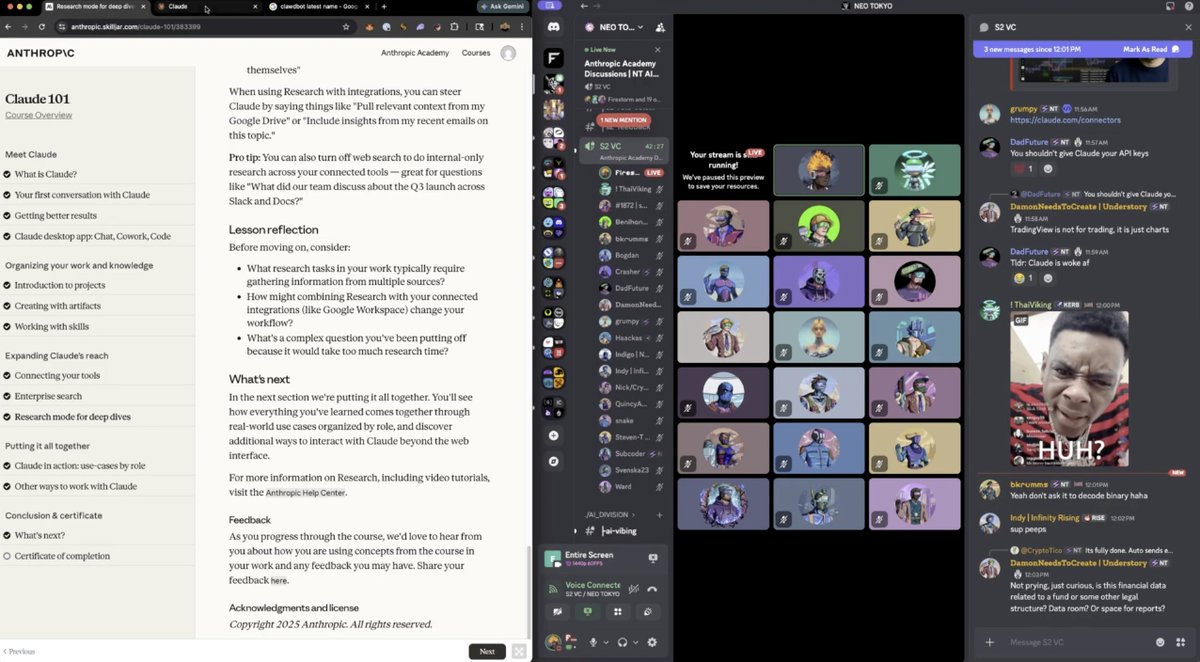Screen dimensions: 1200x662
Task: Open Discord's Discover servers compass icon
Action: 553,461
